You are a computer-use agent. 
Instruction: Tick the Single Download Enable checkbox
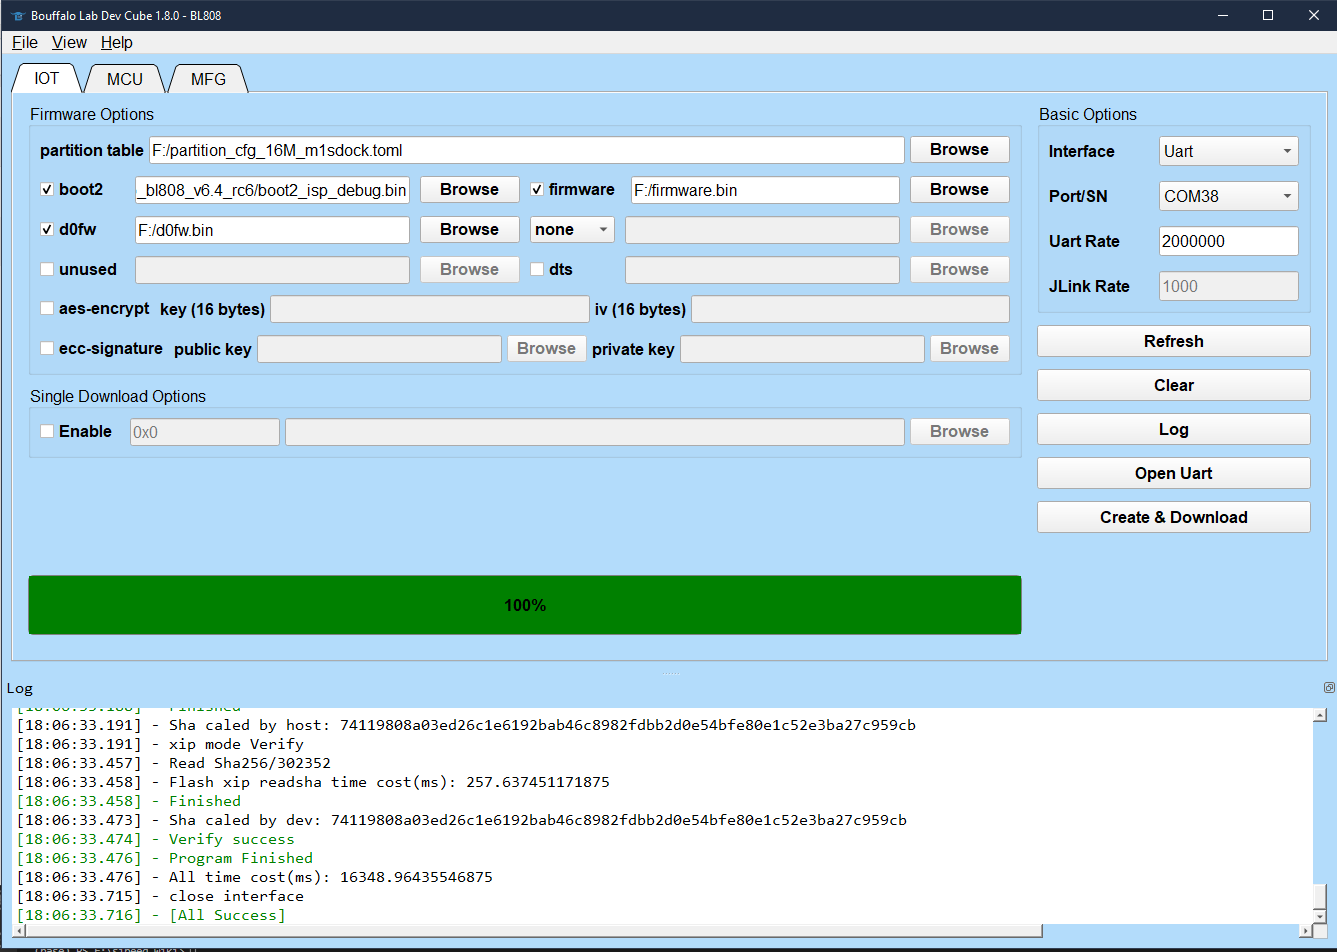coord(46,431)
